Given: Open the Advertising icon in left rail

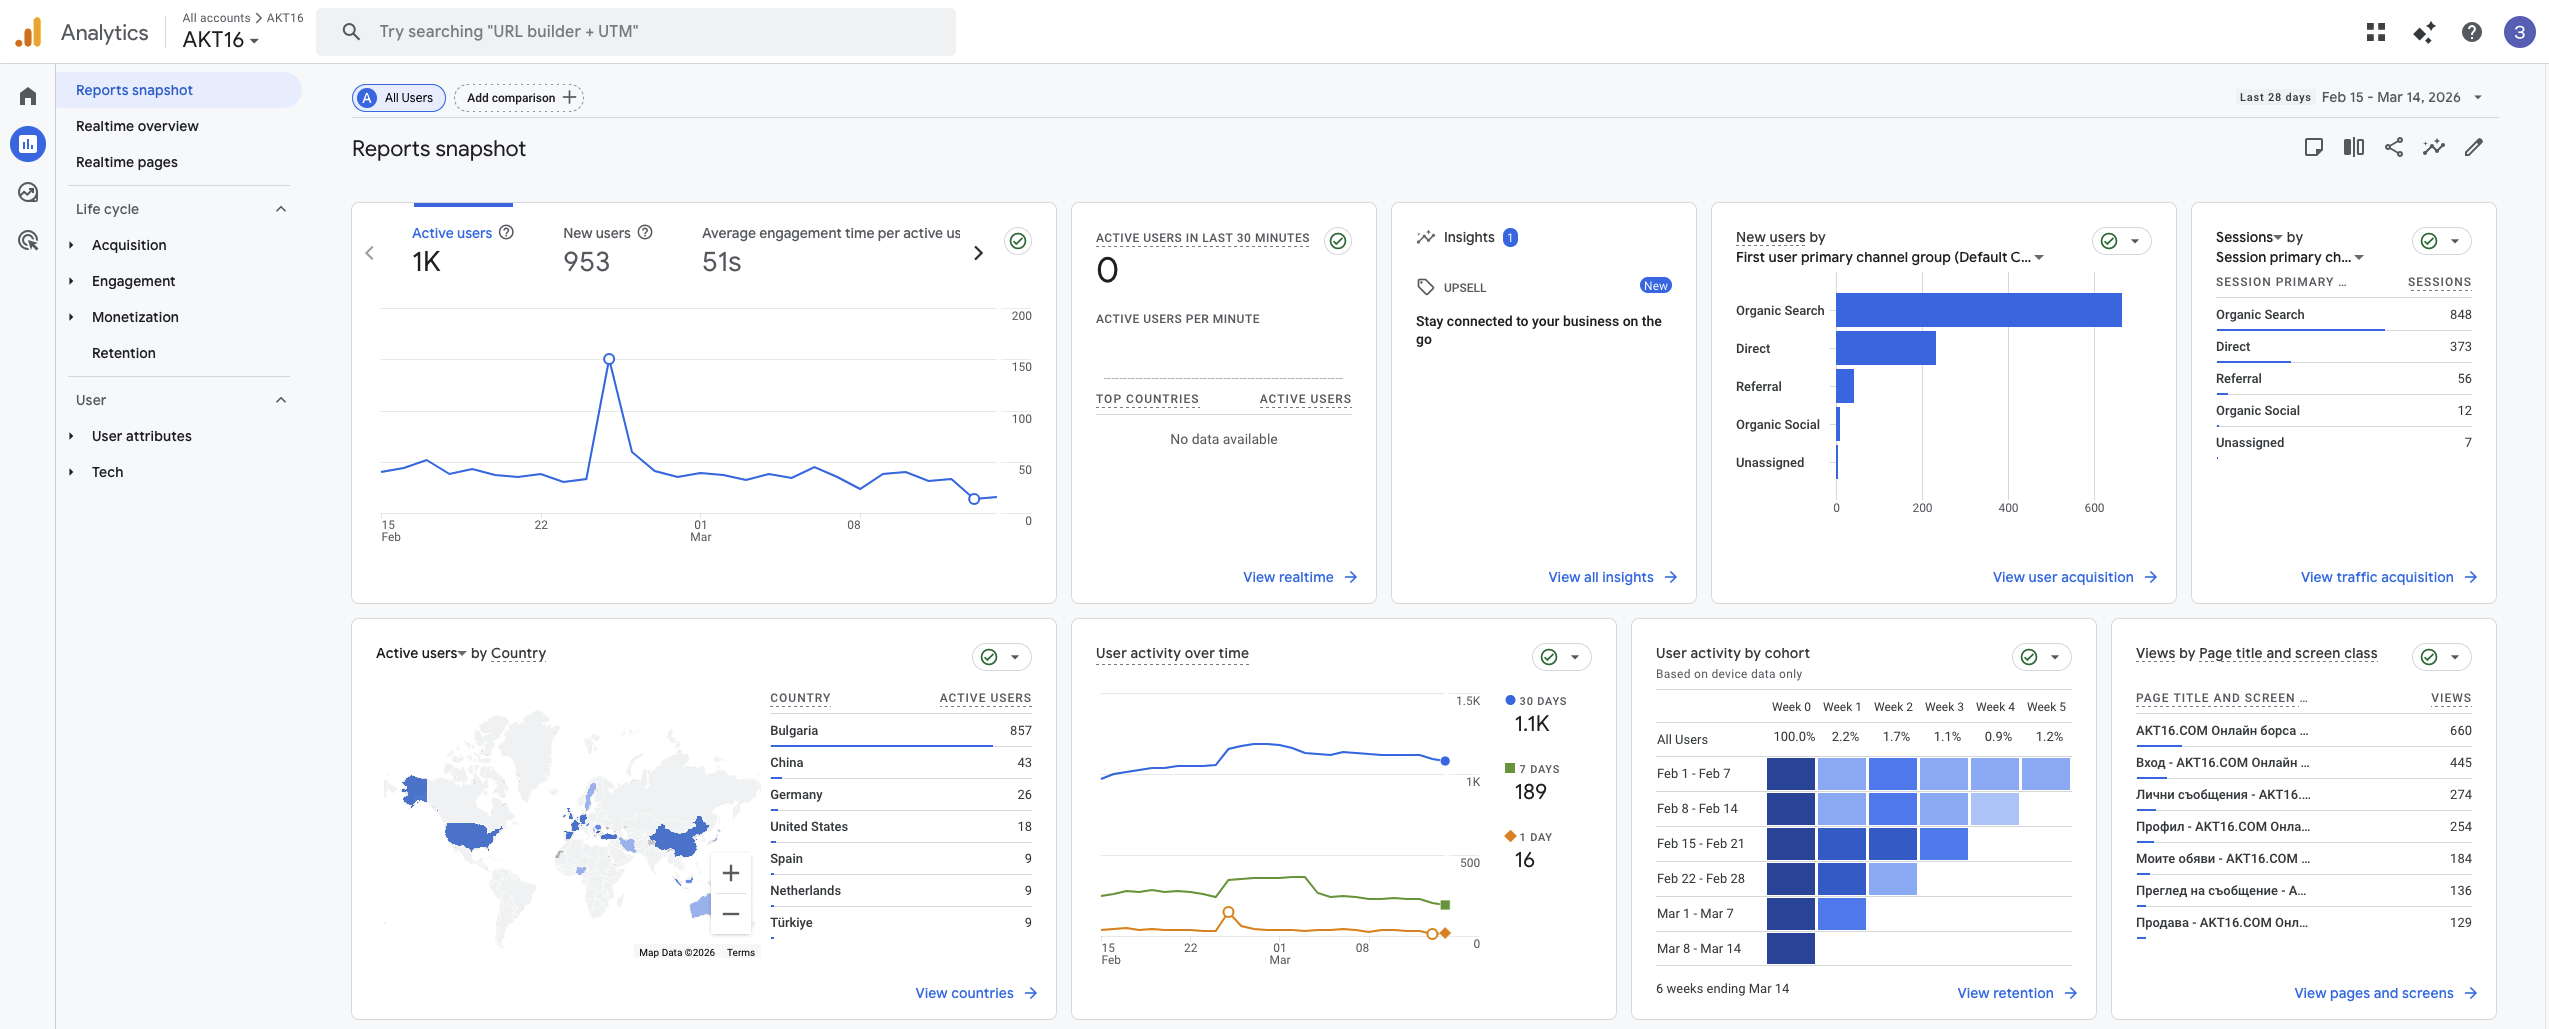Looking at the screenshot, I should [x=28, y=240].
